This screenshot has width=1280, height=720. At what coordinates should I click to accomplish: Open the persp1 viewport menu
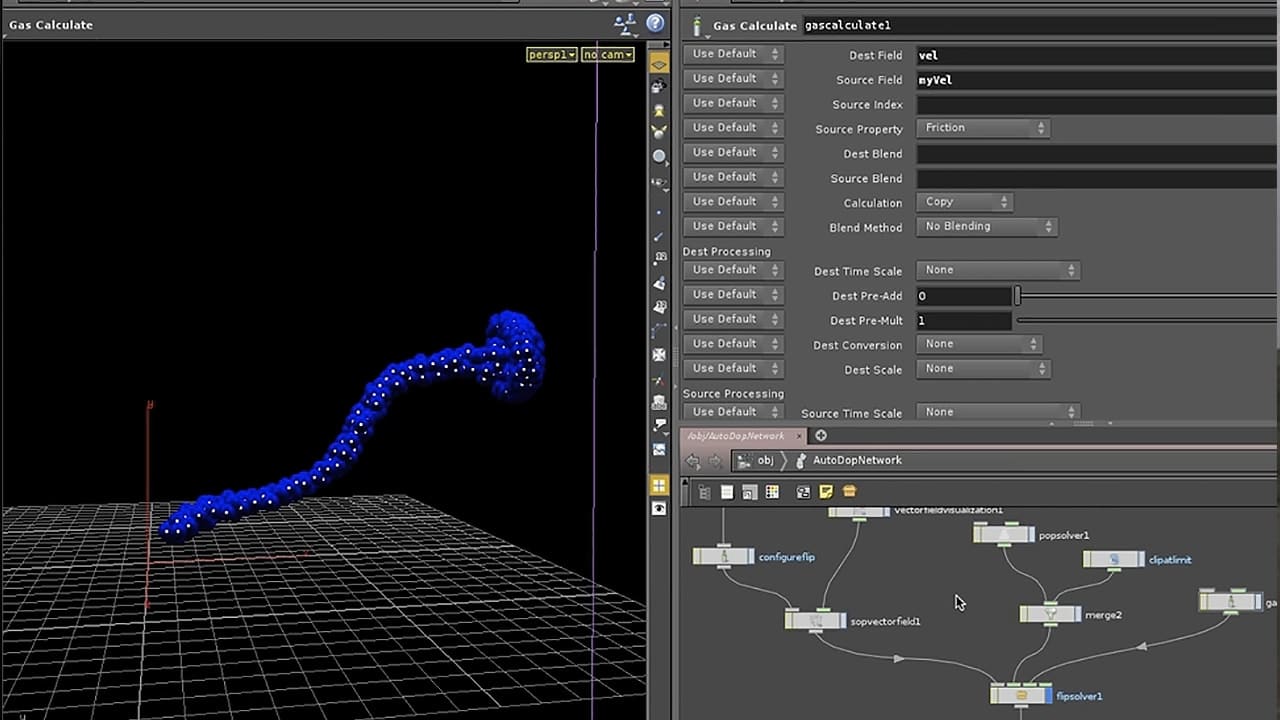click(551, 54)
